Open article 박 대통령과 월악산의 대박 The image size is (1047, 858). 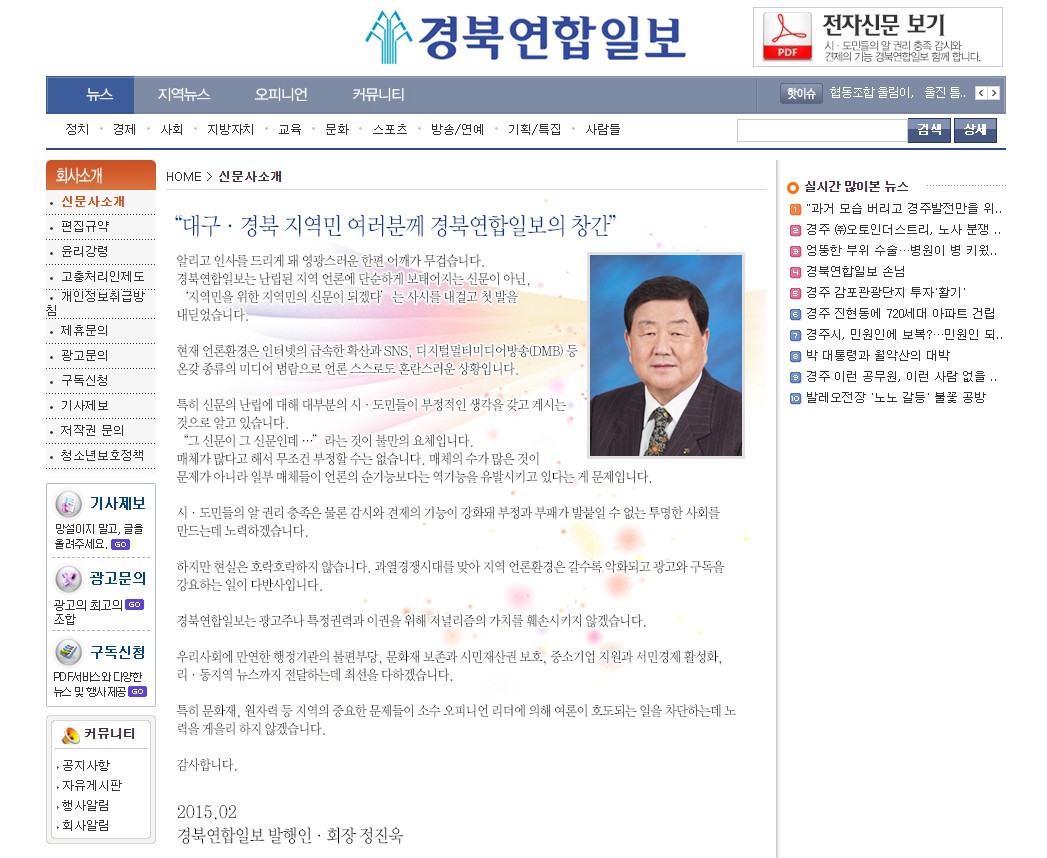click(x=878, y=356)
